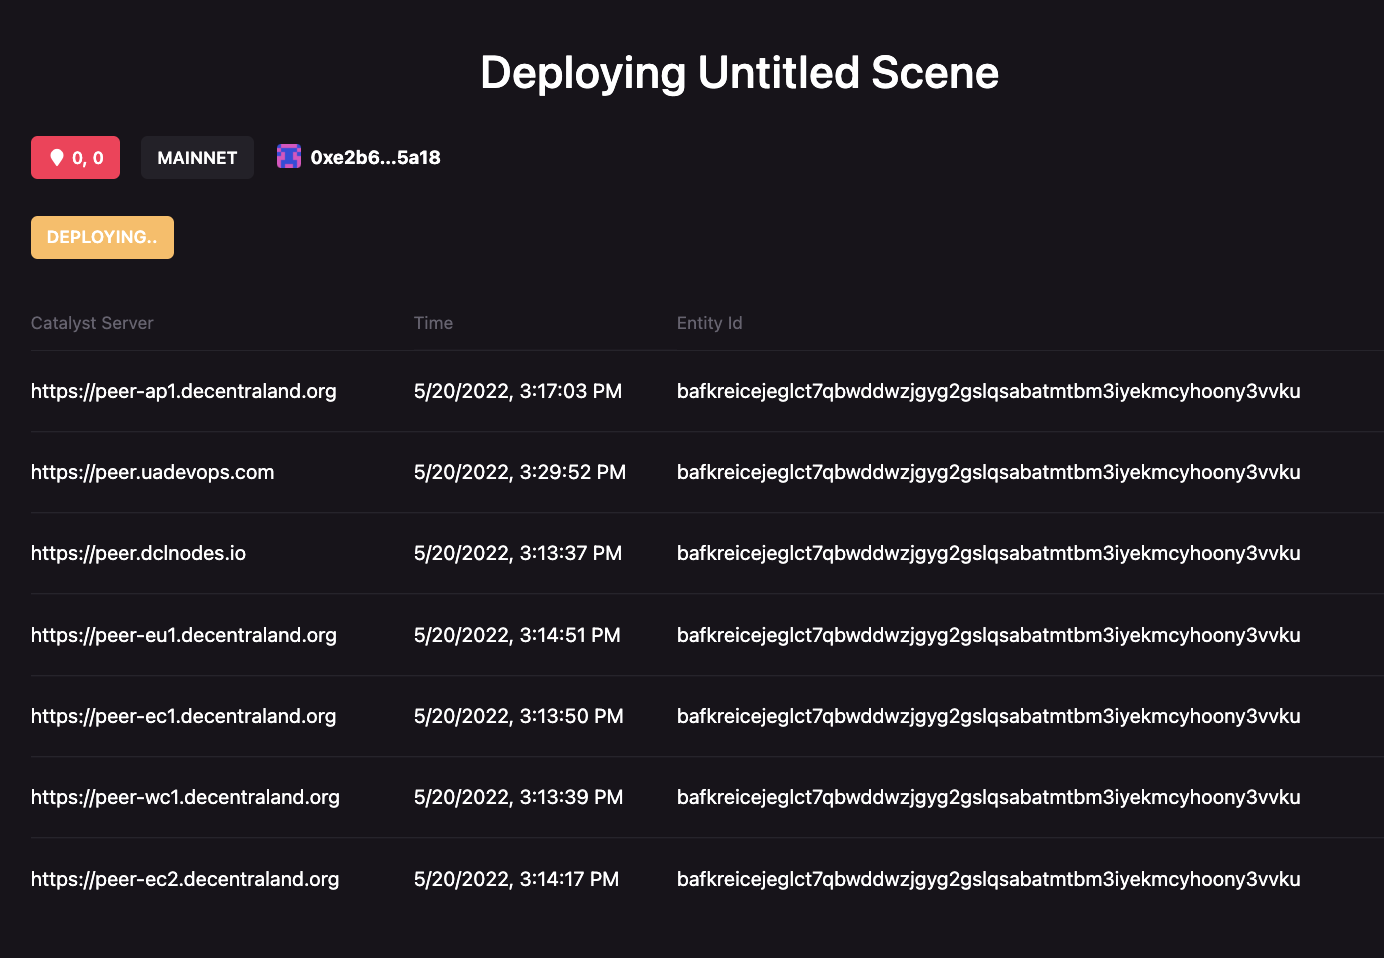Open the peer.dclnodes.io server link
Image resolution: width=1384 pixels, height=958 pixels.
pos(138,553)
